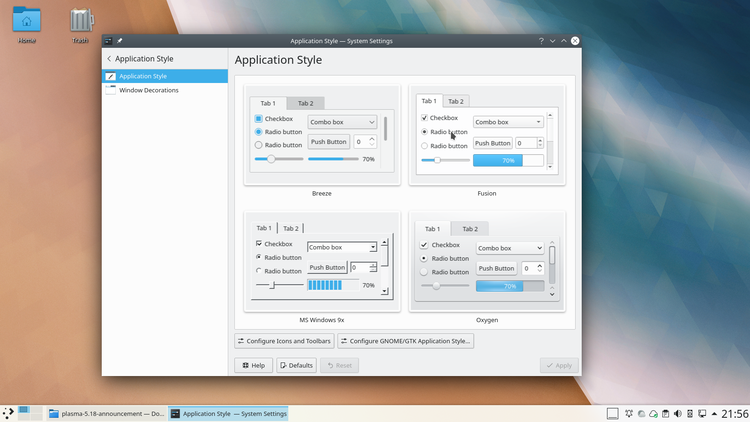Click the Help button

254,366
